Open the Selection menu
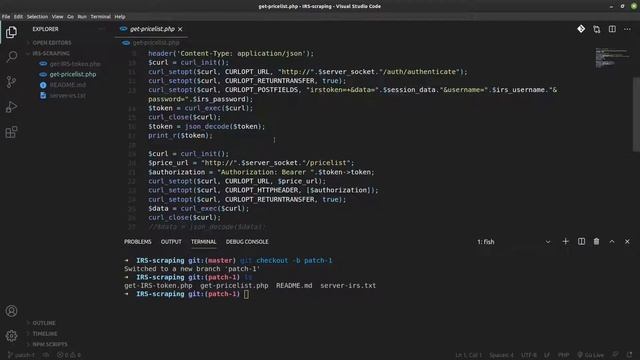640x360 pixels. pyautogui.click(x=37, y=17)
